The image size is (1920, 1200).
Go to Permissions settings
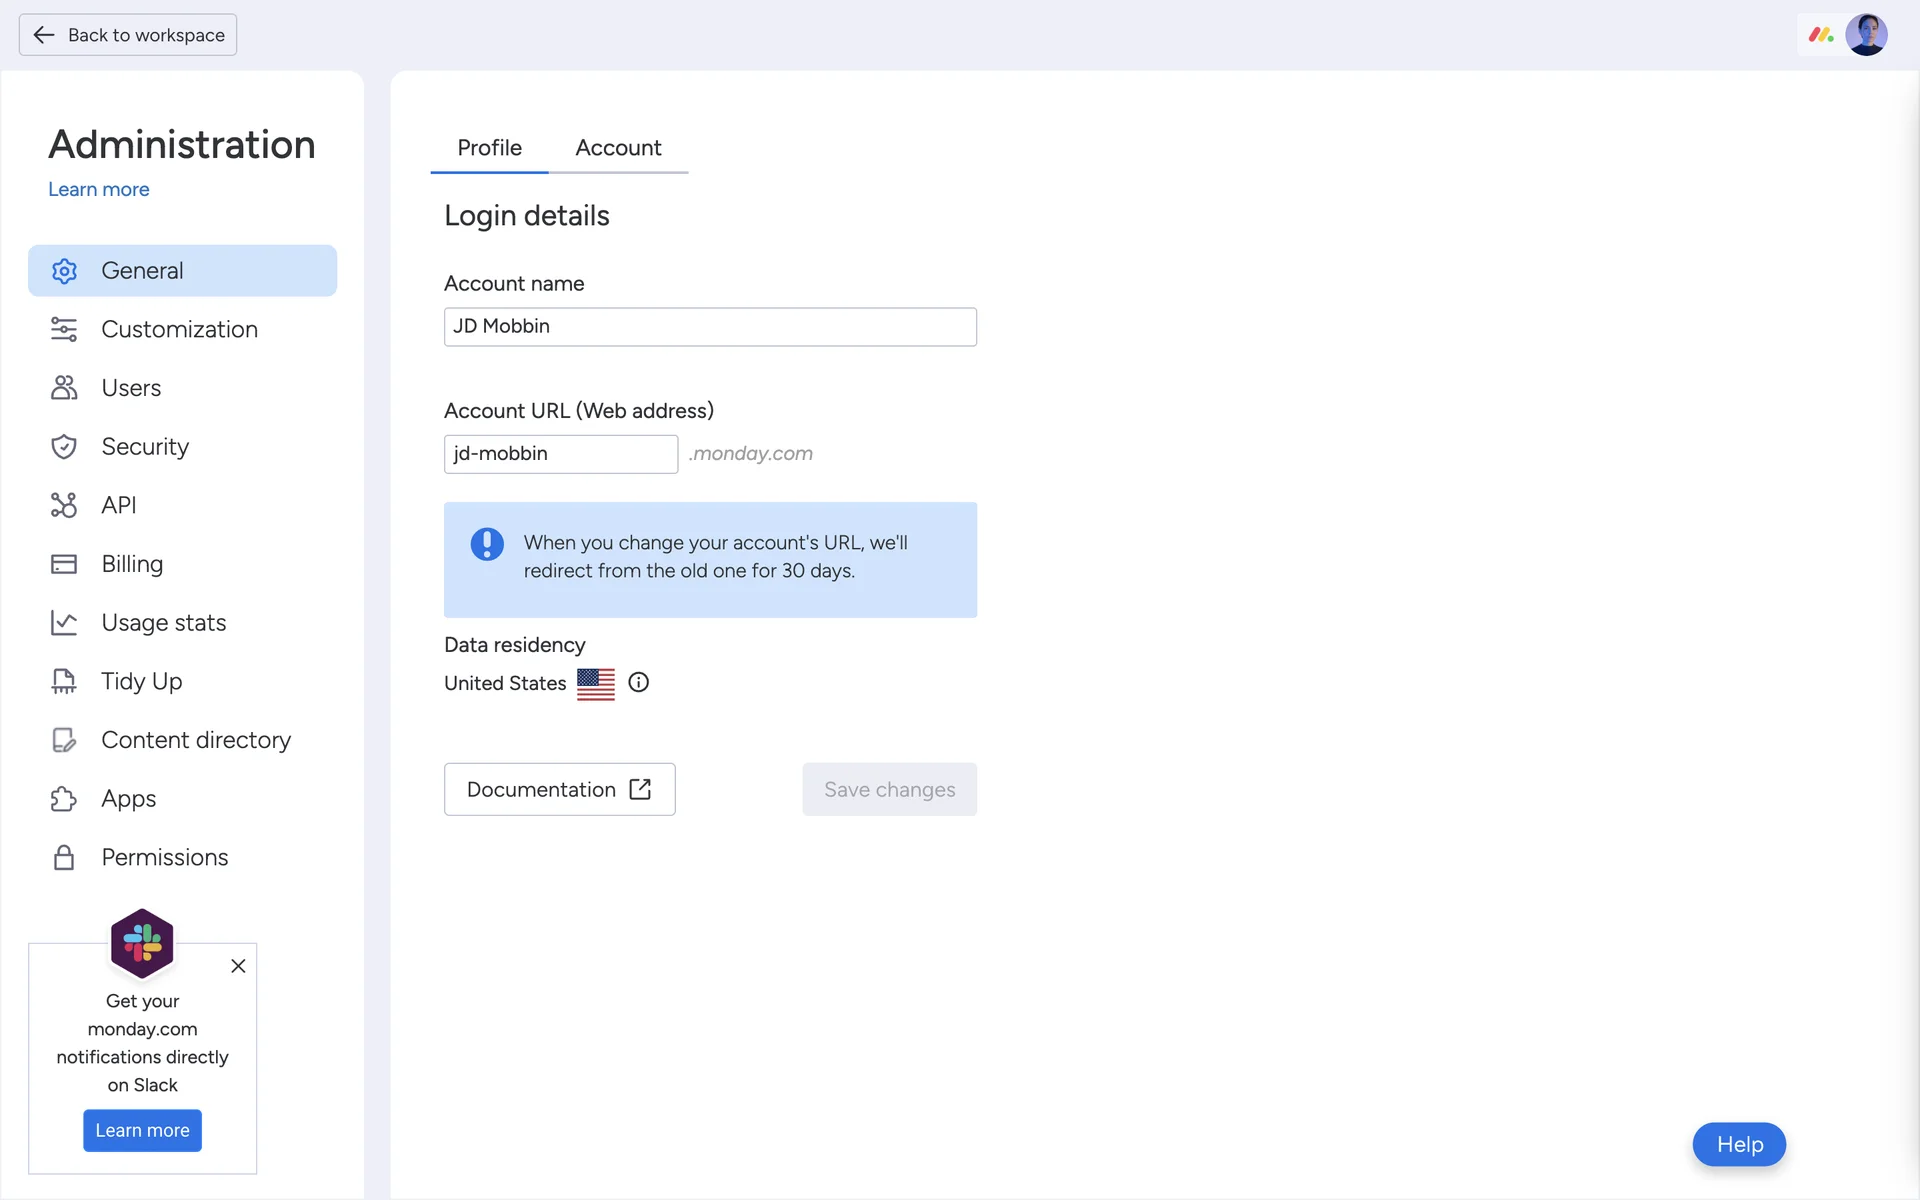point(164,857)
